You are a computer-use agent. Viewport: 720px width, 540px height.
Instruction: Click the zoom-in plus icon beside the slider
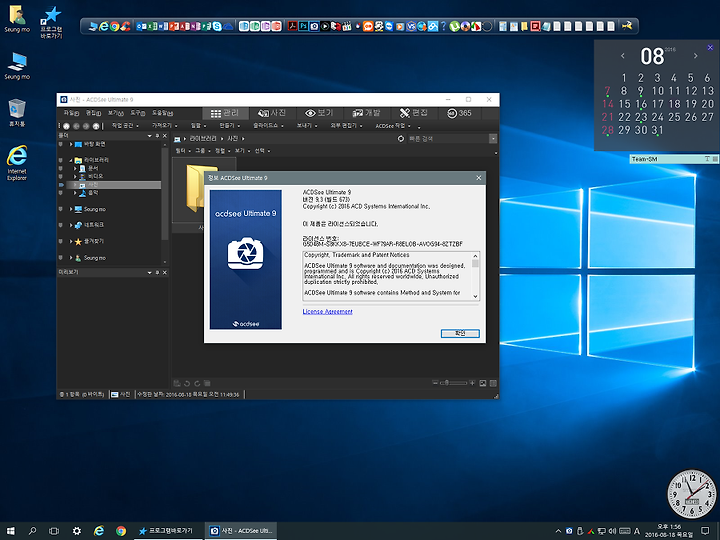[472, 383]
